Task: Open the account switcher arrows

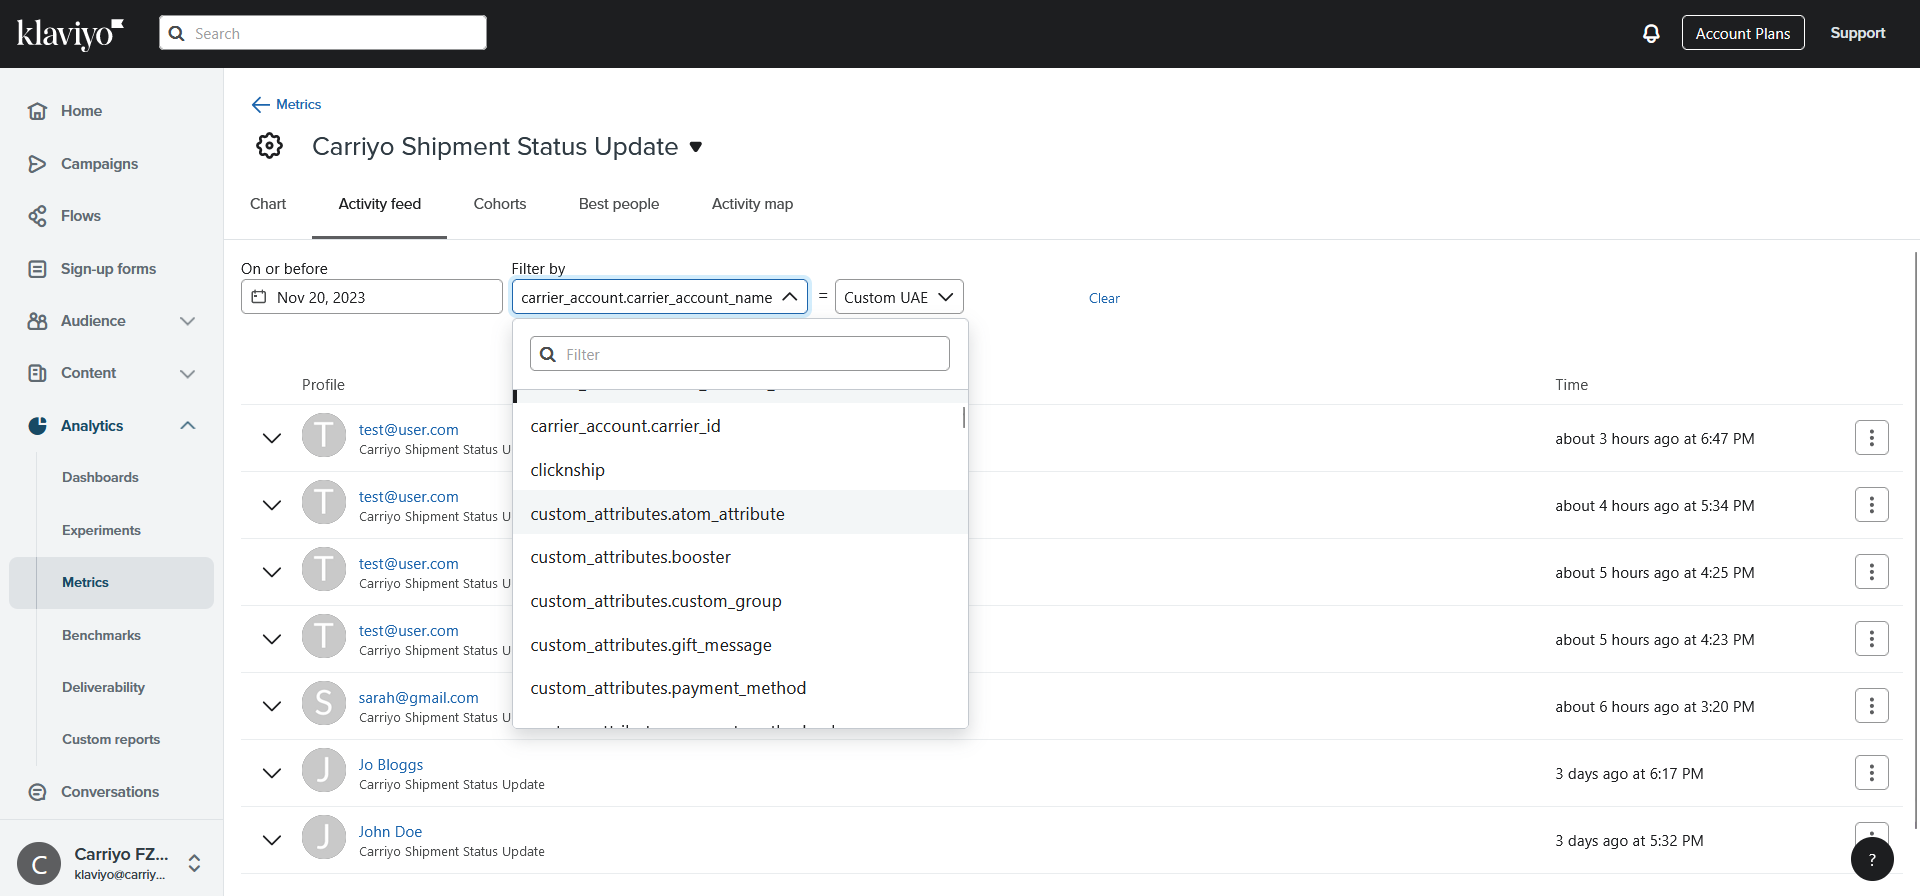Action: (x=194, y=863)
